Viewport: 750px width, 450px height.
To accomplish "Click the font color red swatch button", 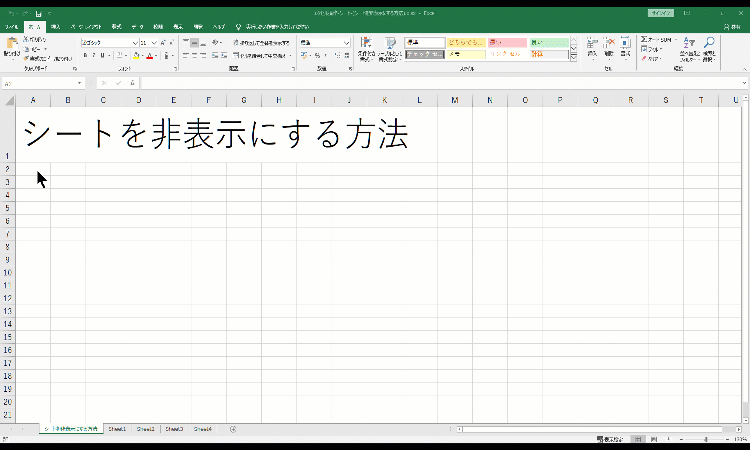I will pyautogui.click(x=149, y=56).
